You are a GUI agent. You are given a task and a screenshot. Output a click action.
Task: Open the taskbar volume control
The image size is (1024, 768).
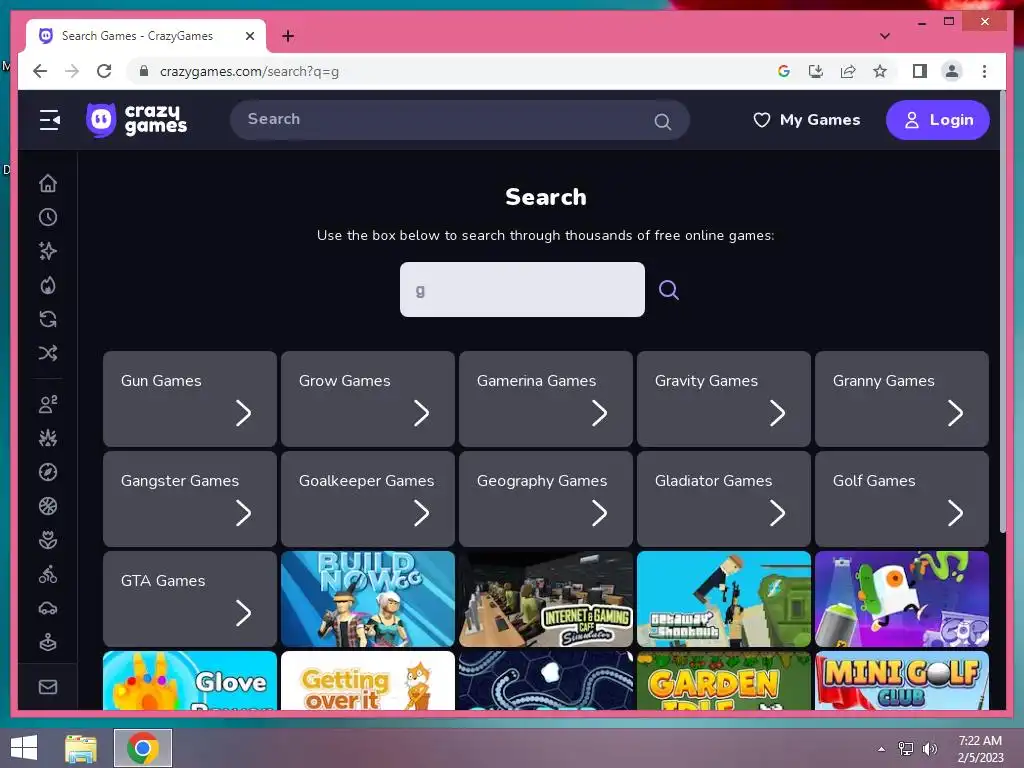click(929, 748)
